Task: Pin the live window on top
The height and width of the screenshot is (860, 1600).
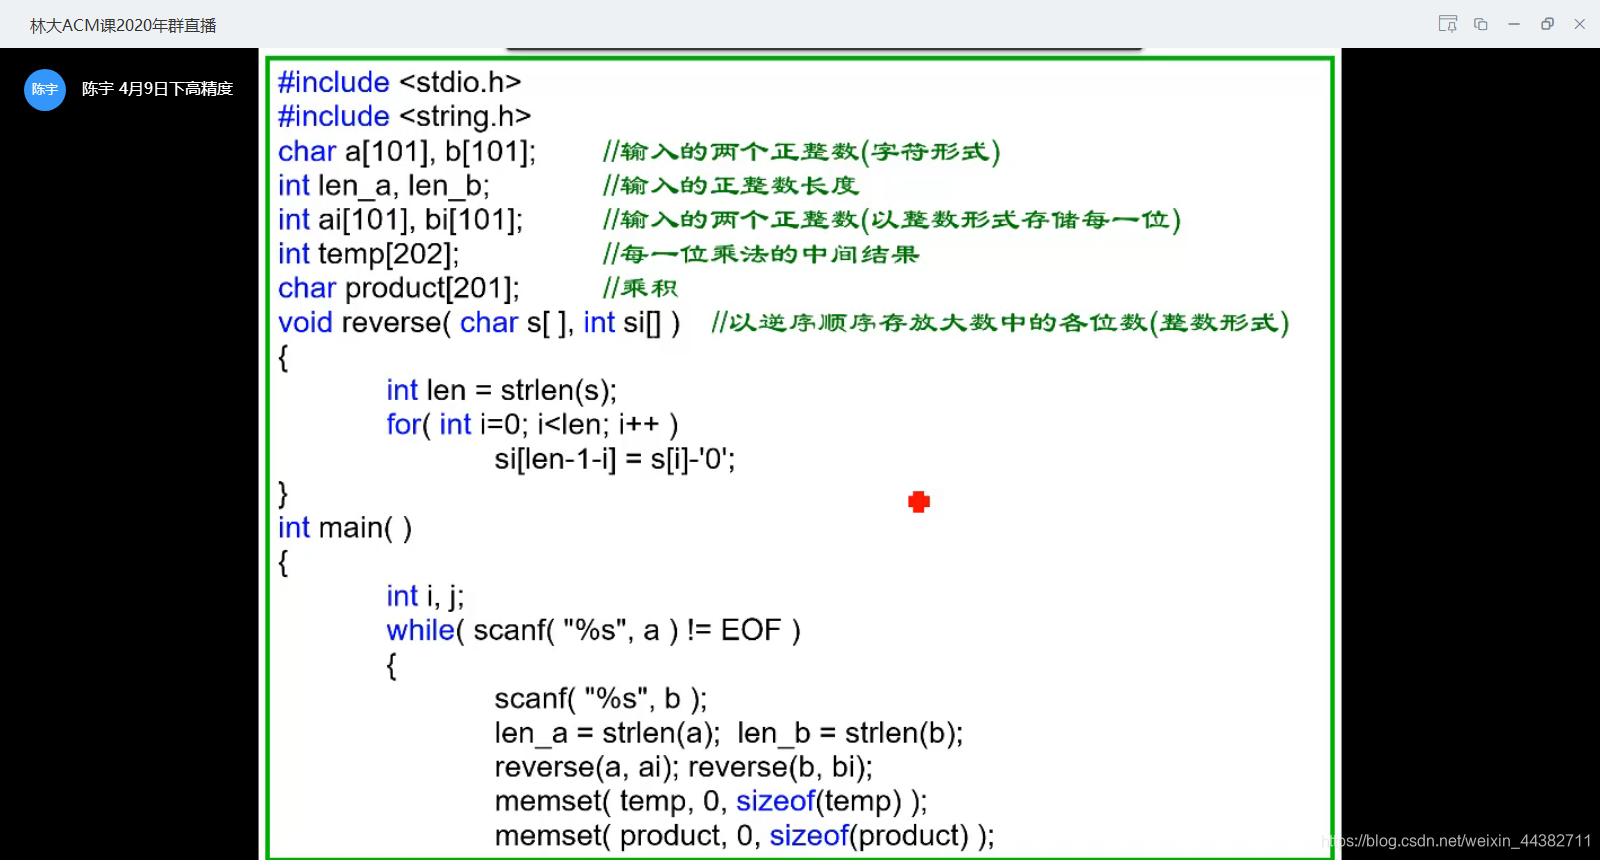Action: pos(1447,24)
